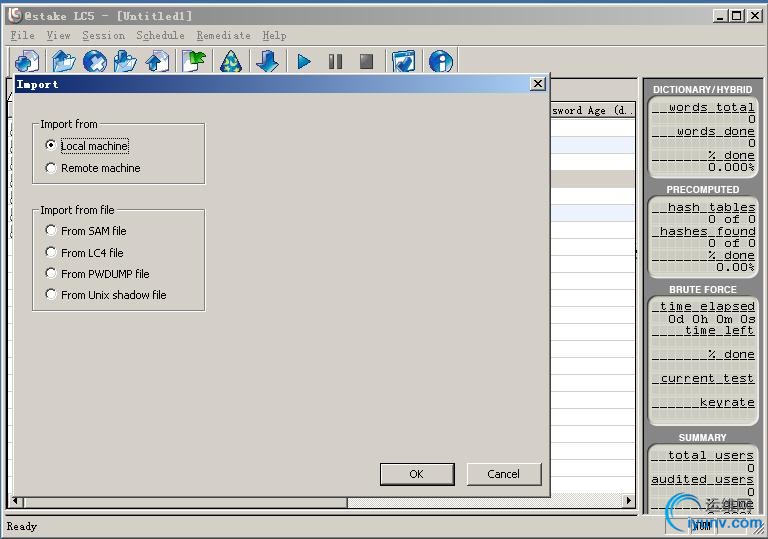Open the Help menu

pyautogui.click(x=274, y=35)
